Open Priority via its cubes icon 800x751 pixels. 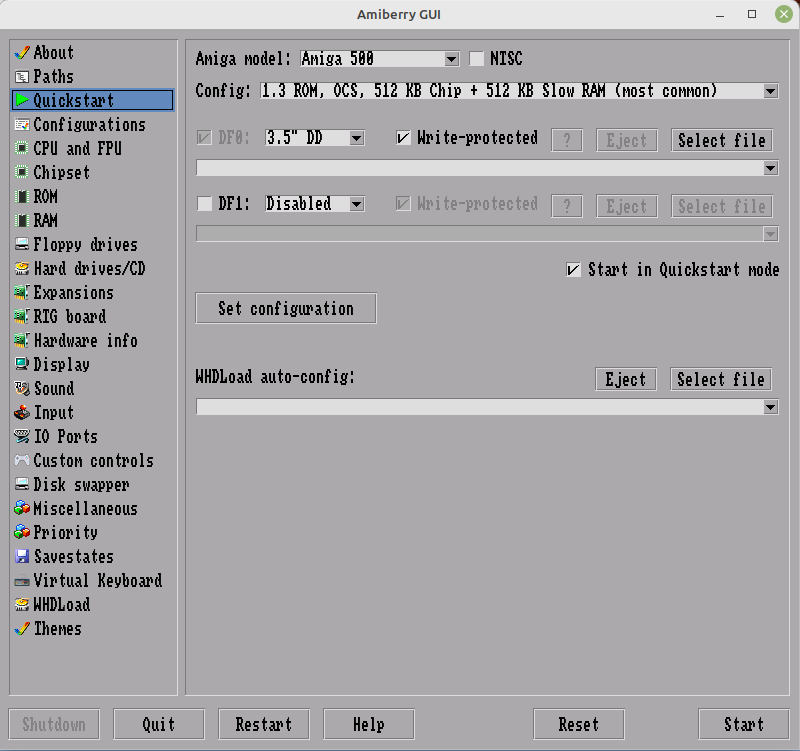22,532
